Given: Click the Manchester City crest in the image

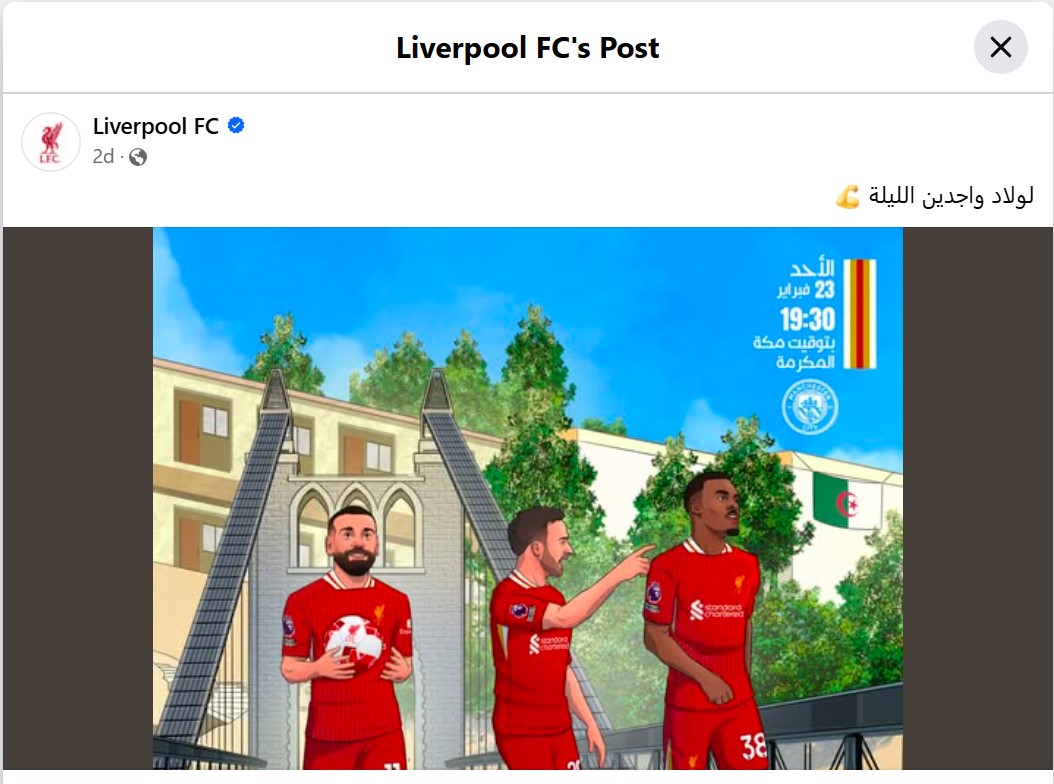Looking at the screenshot, I should click(810, 407).
